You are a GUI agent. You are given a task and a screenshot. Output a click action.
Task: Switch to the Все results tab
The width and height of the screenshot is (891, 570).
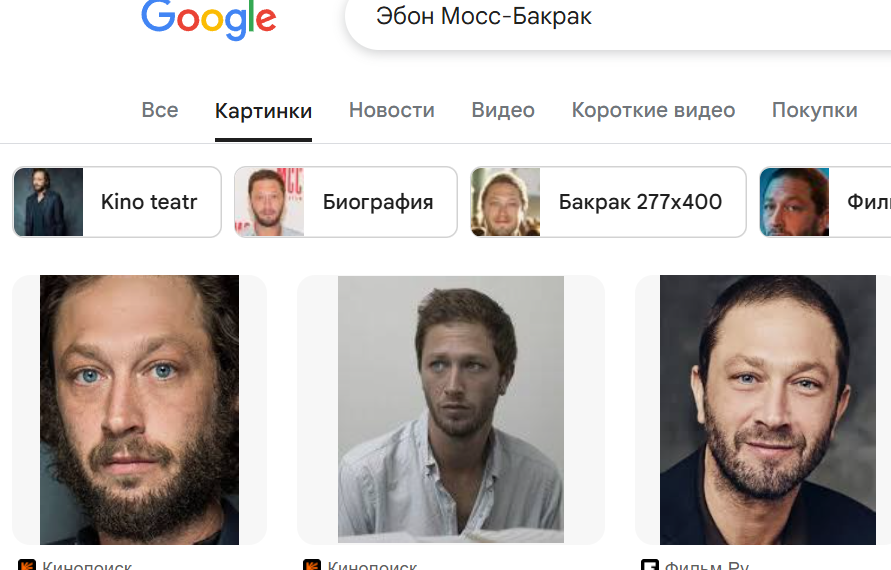(160, 110)
